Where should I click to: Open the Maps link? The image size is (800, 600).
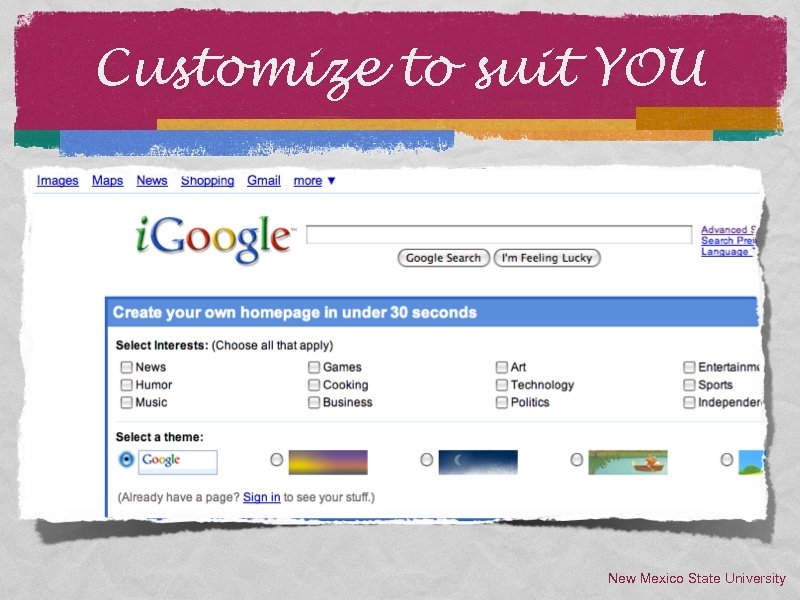pos(108,181)
